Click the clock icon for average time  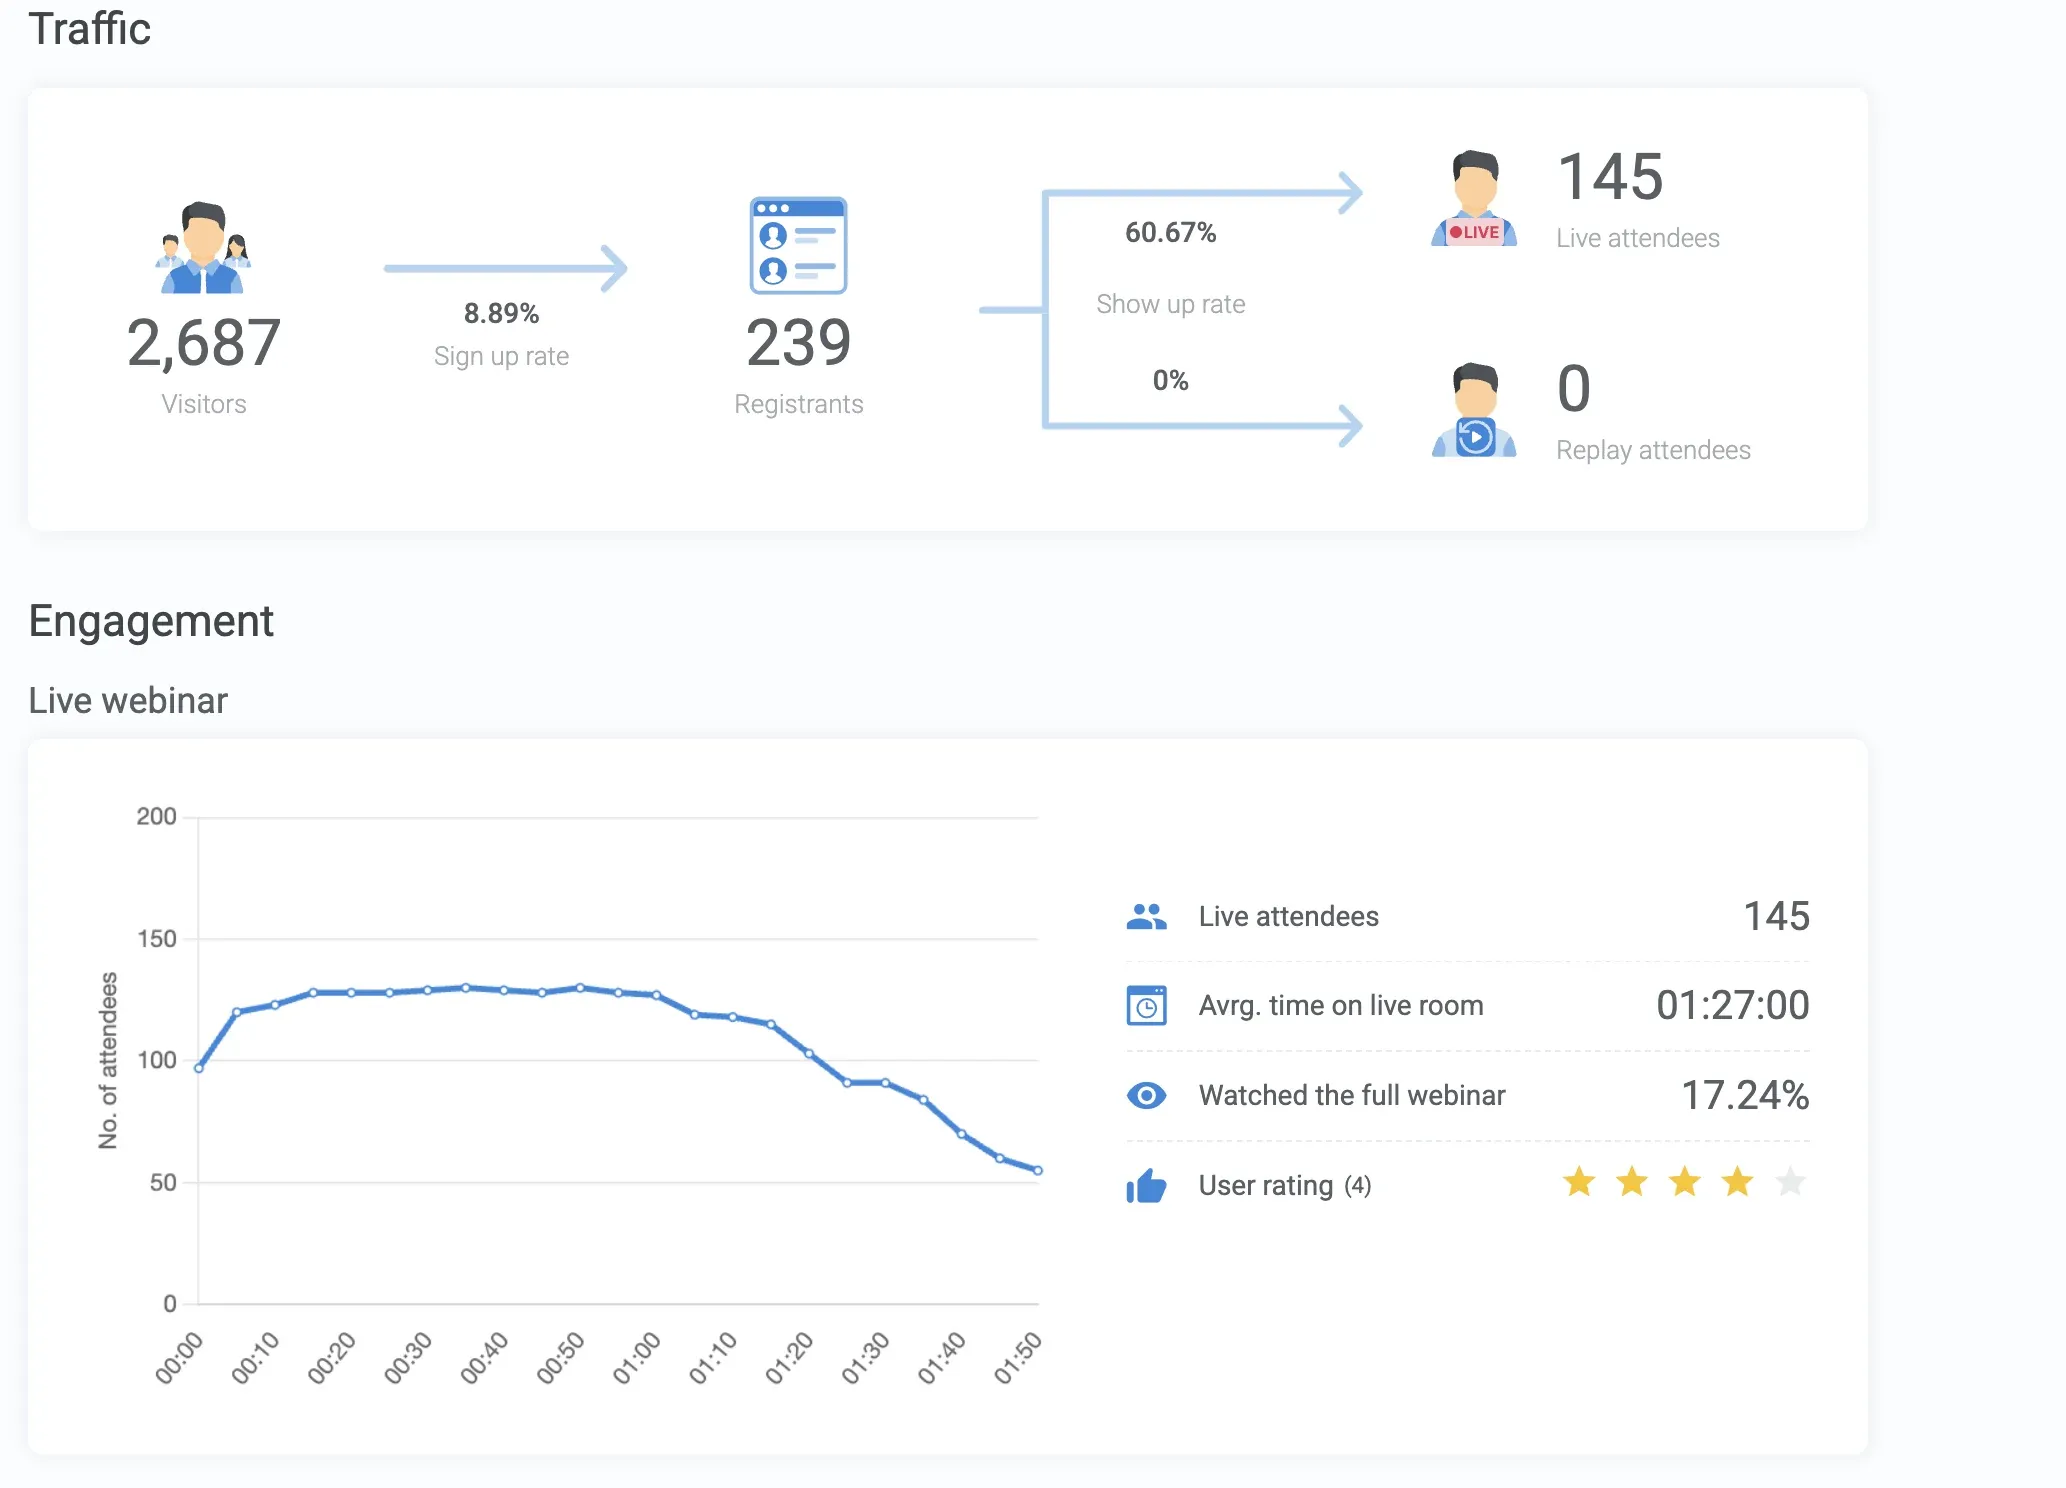click(1146, 1005)
